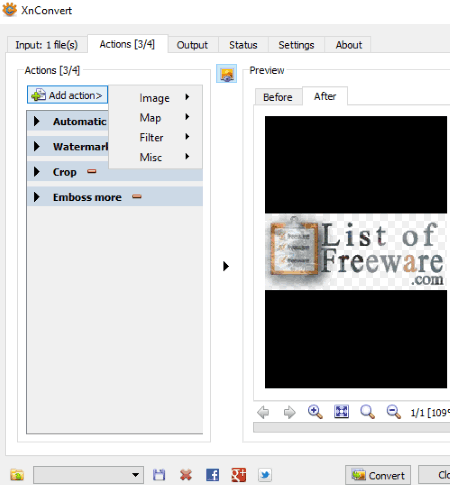Image resolution: width=450 pixels, height=485 pixels.
Task: Show the Before preview tab
Action: pyautogui.click(x=278, y=97)
